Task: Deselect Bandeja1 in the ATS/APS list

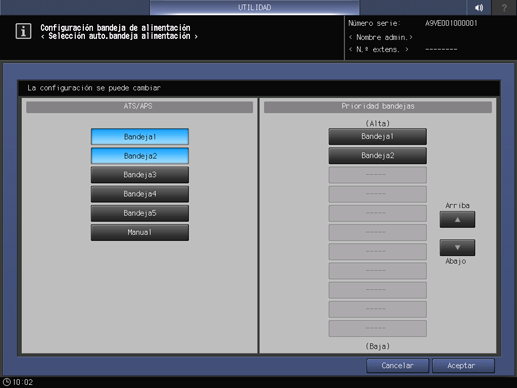Action: click(140, 137)
